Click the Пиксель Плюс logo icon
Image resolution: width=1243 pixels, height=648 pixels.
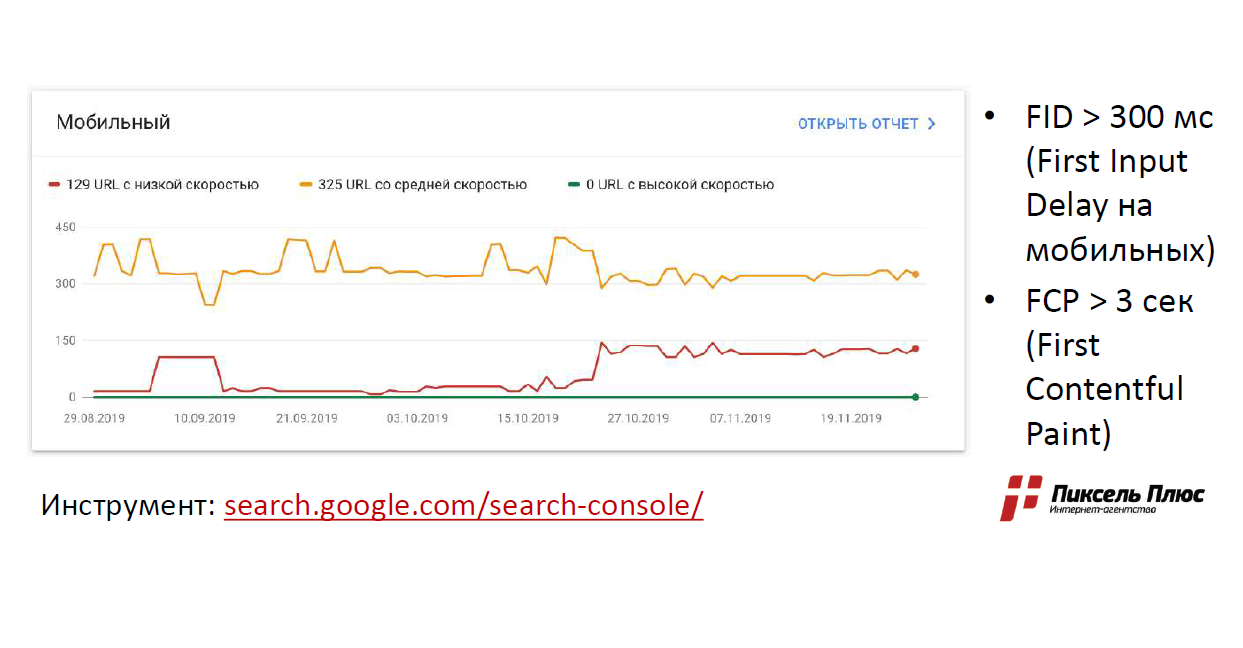(x=1020, y=497)
